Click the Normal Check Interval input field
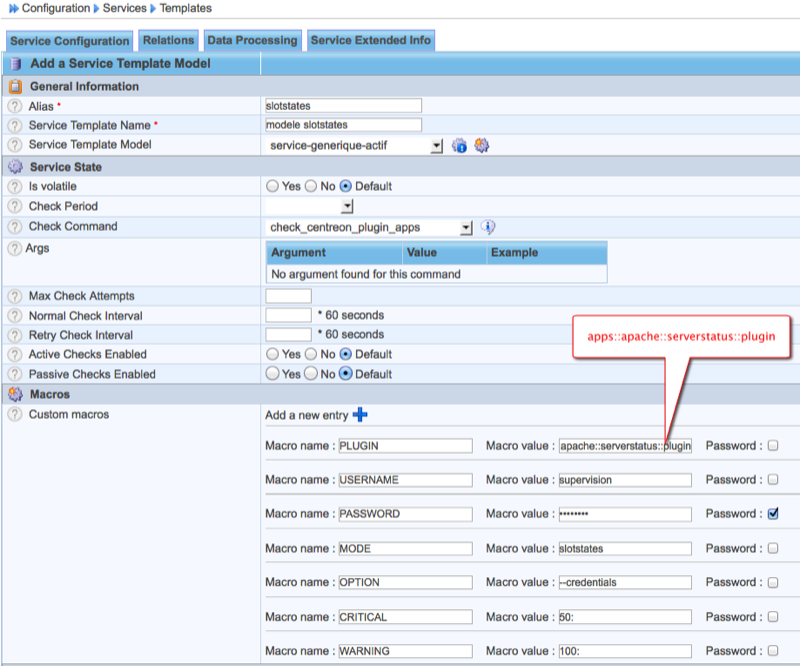The height and width of the screenshot is (666, 800). pyautogui.click(x=288, y=315)
